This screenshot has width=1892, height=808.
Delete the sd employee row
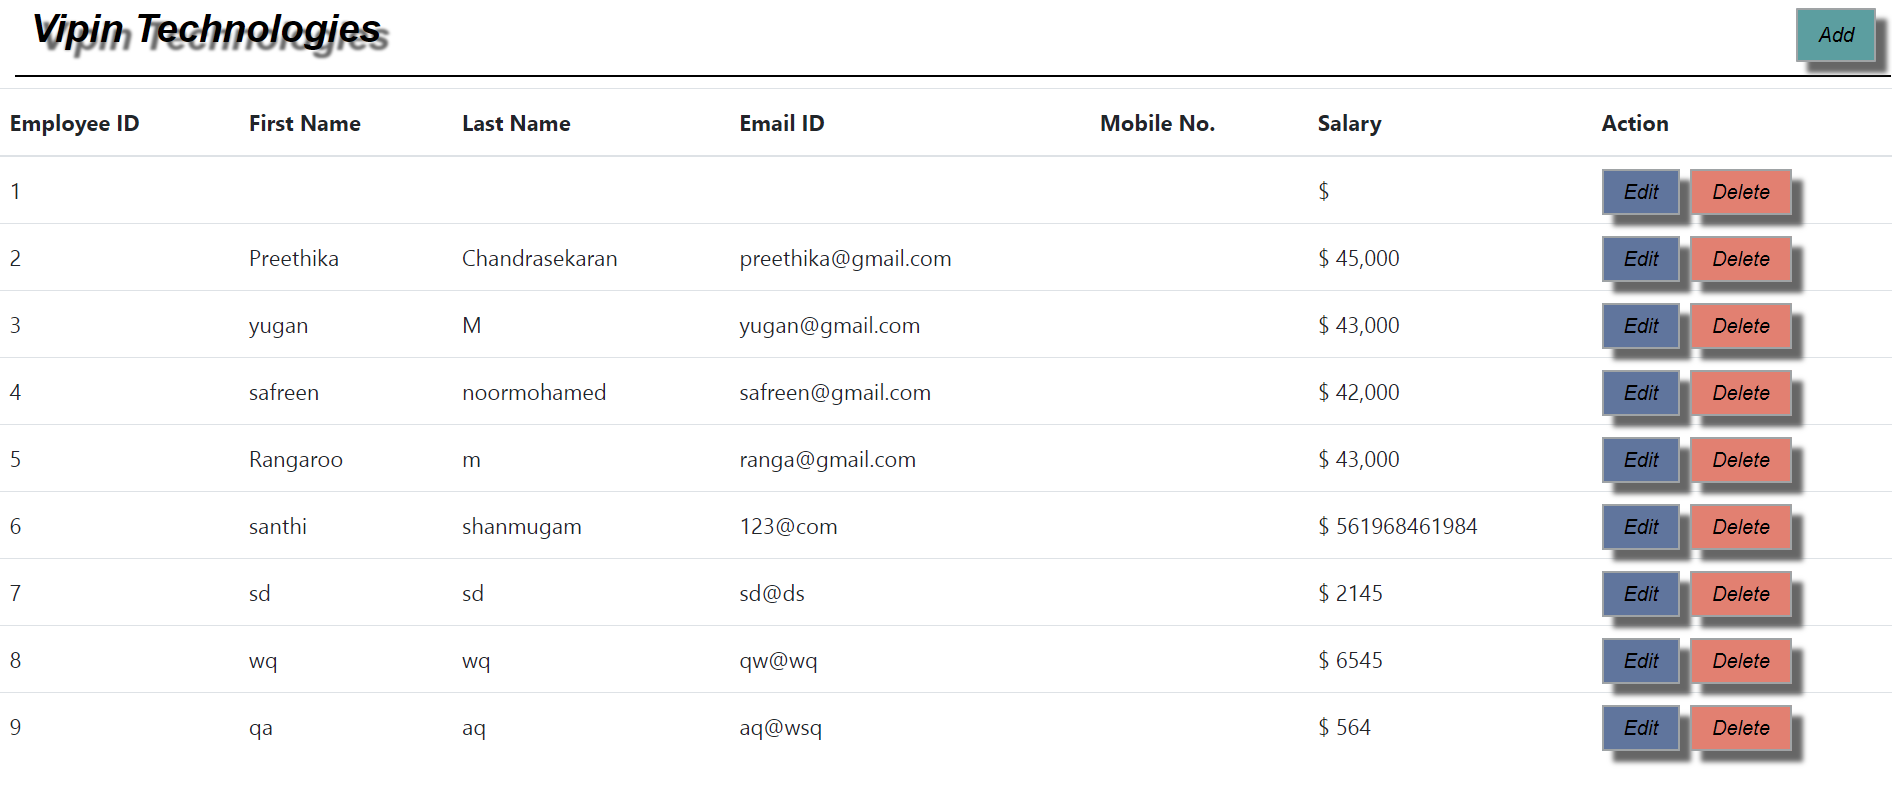point(1740,593)
